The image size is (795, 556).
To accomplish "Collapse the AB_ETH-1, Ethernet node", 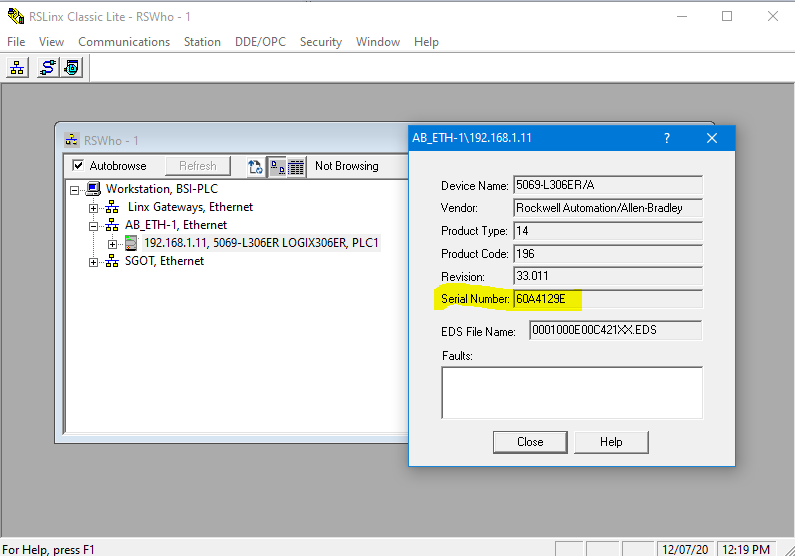I will point(94,225).
